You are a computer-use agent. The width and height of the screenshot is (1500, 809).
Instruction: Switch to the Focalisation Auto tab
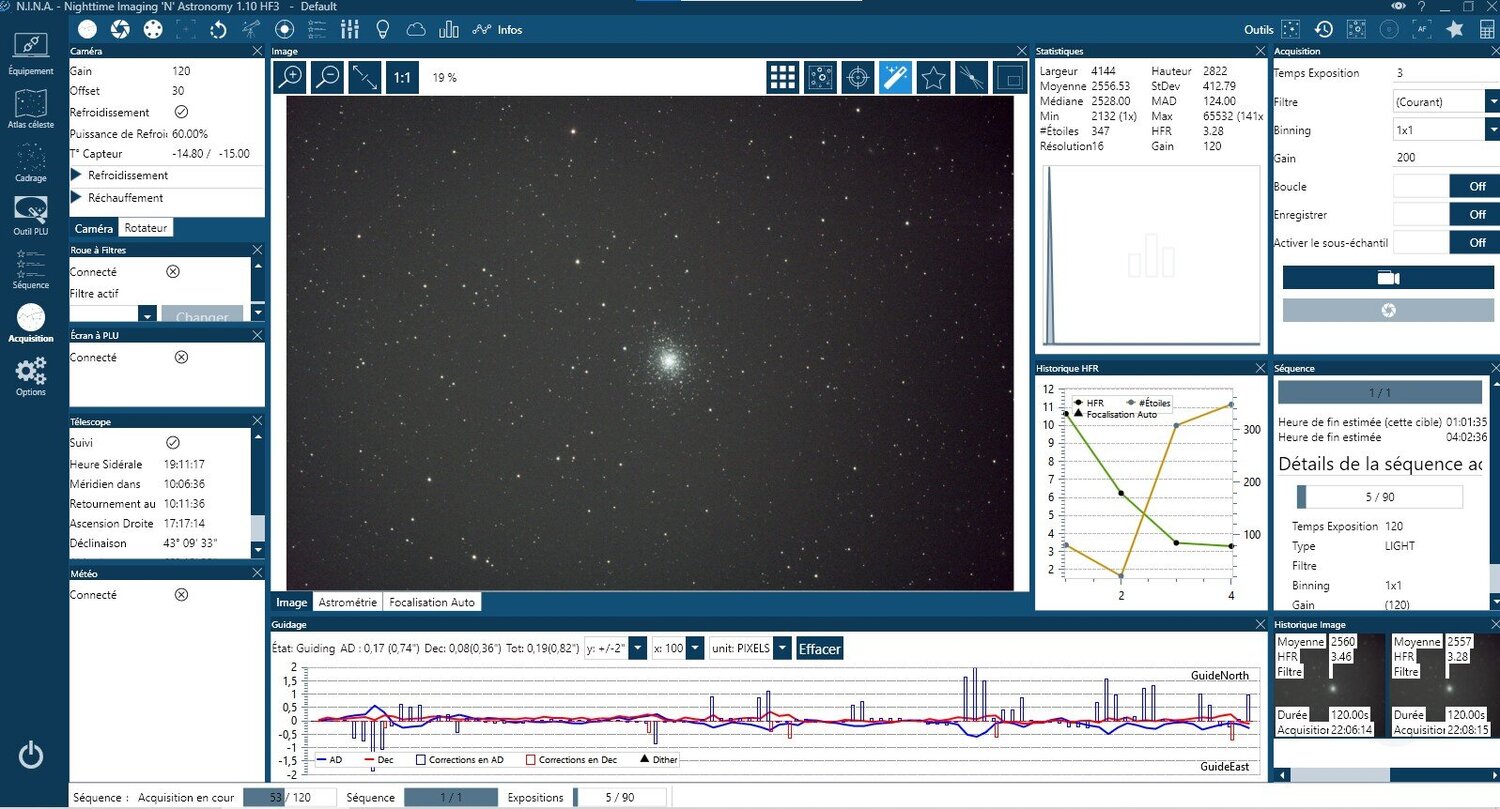(x=432, y=602)
